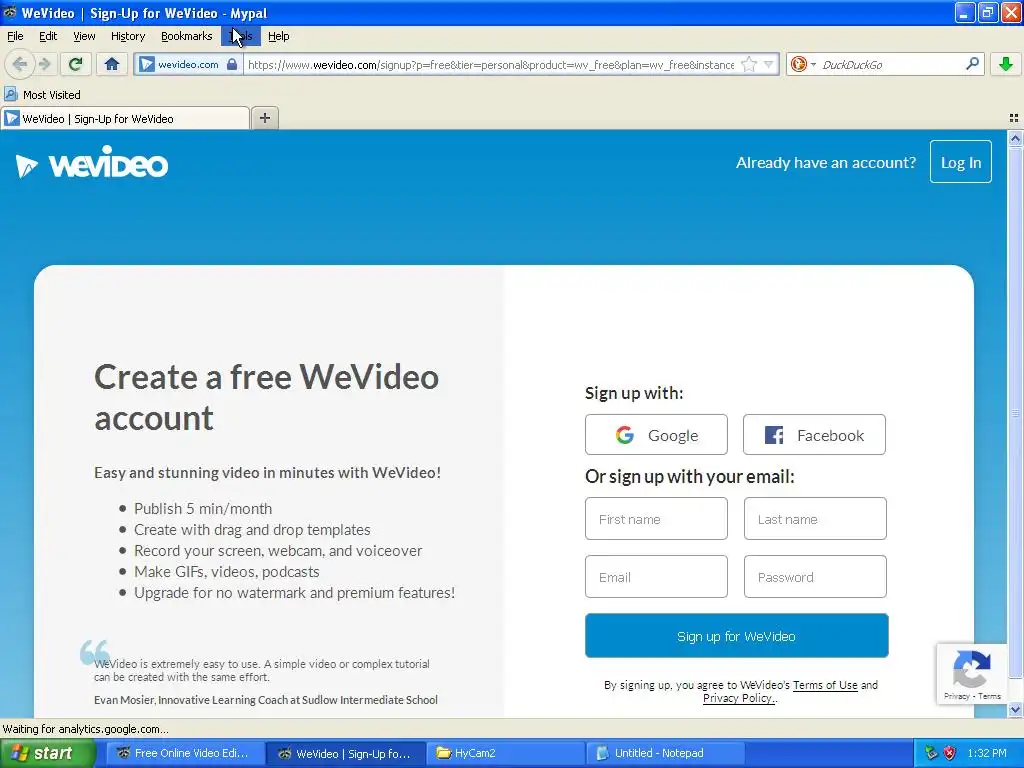Click the reCAPTCHA badge
Image resolution: width=1024 pixels, height=768 pixels.
(972, 674)
